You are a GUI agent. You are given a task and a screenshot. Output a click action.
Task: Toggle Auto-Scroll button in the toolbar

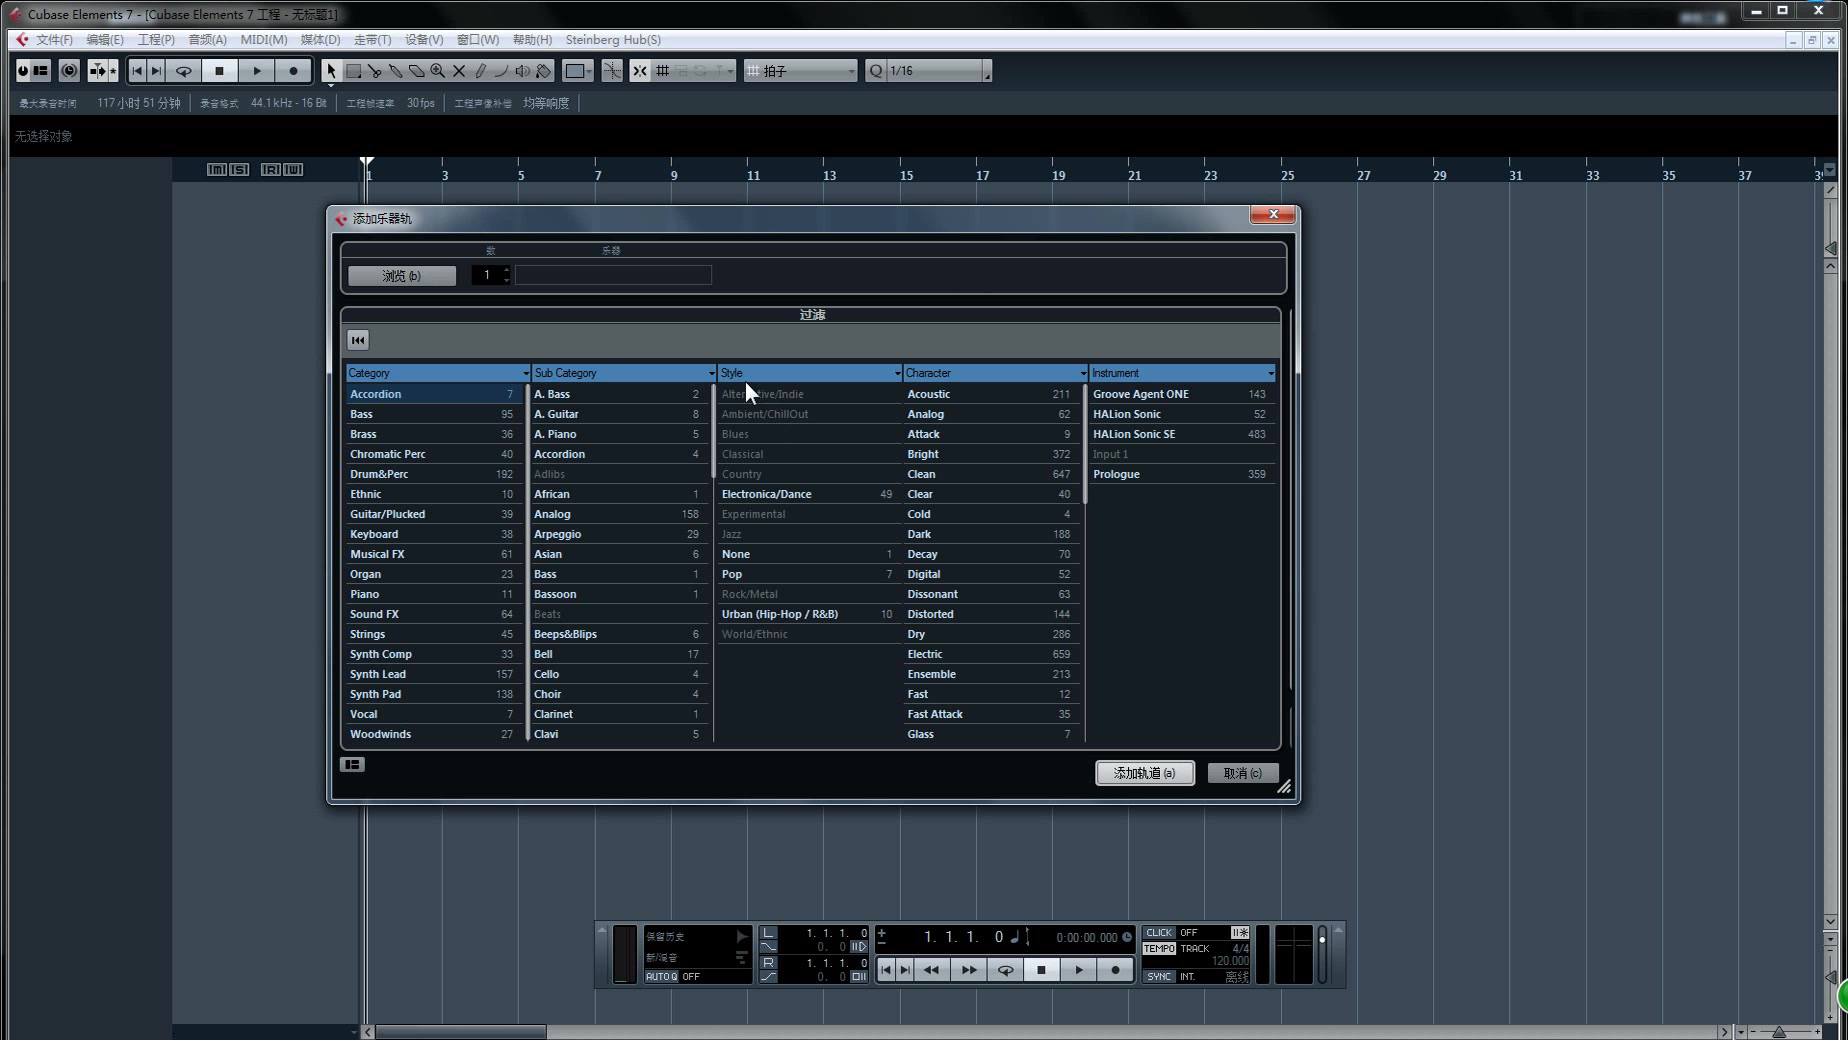pos(99,71)
